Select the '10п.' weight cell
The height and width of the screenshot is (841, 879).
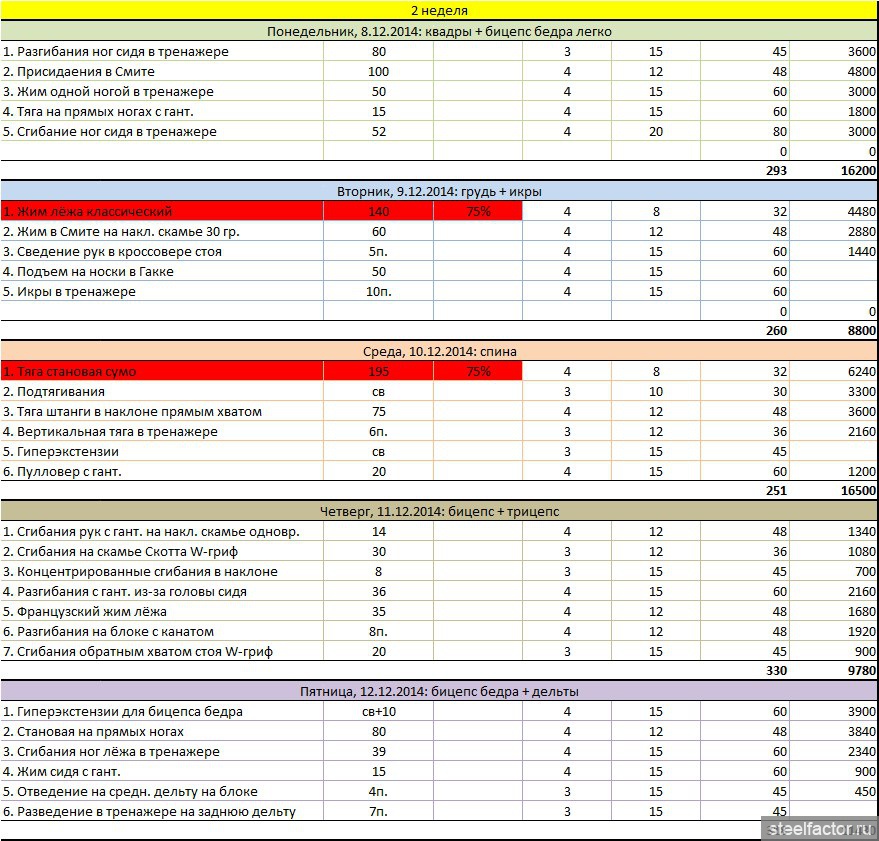[378, 292]
